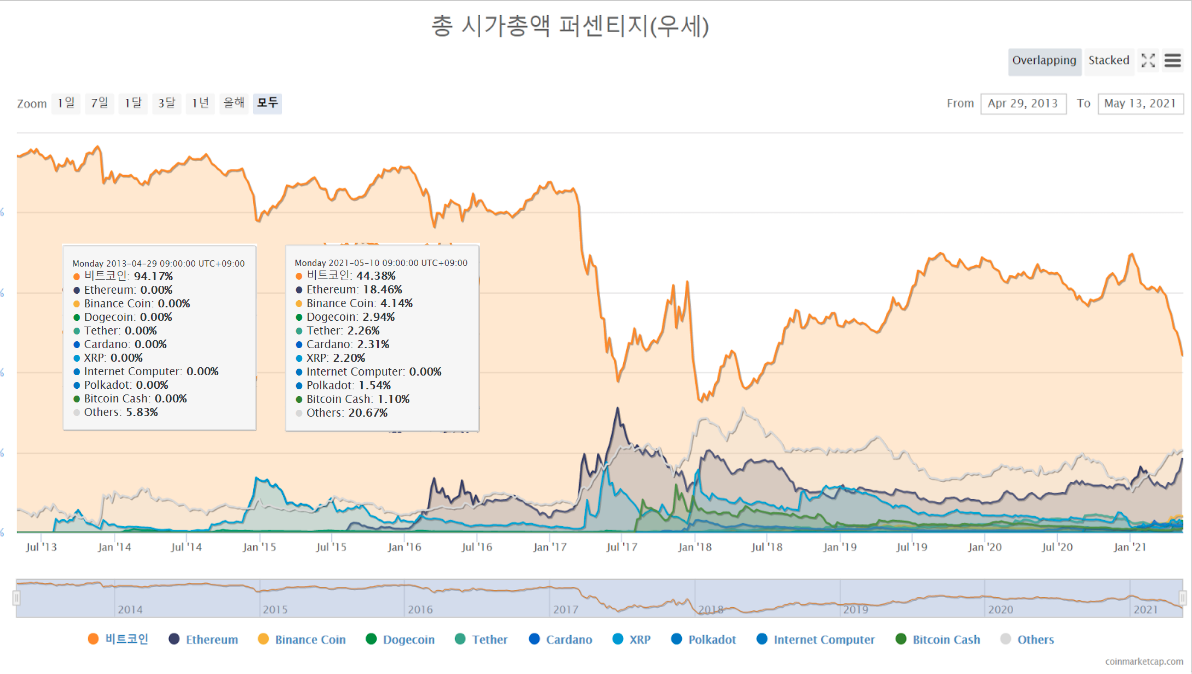Click the Tether legend marker
Viewport: 1192px width, 674px height.
pos(460,639)
